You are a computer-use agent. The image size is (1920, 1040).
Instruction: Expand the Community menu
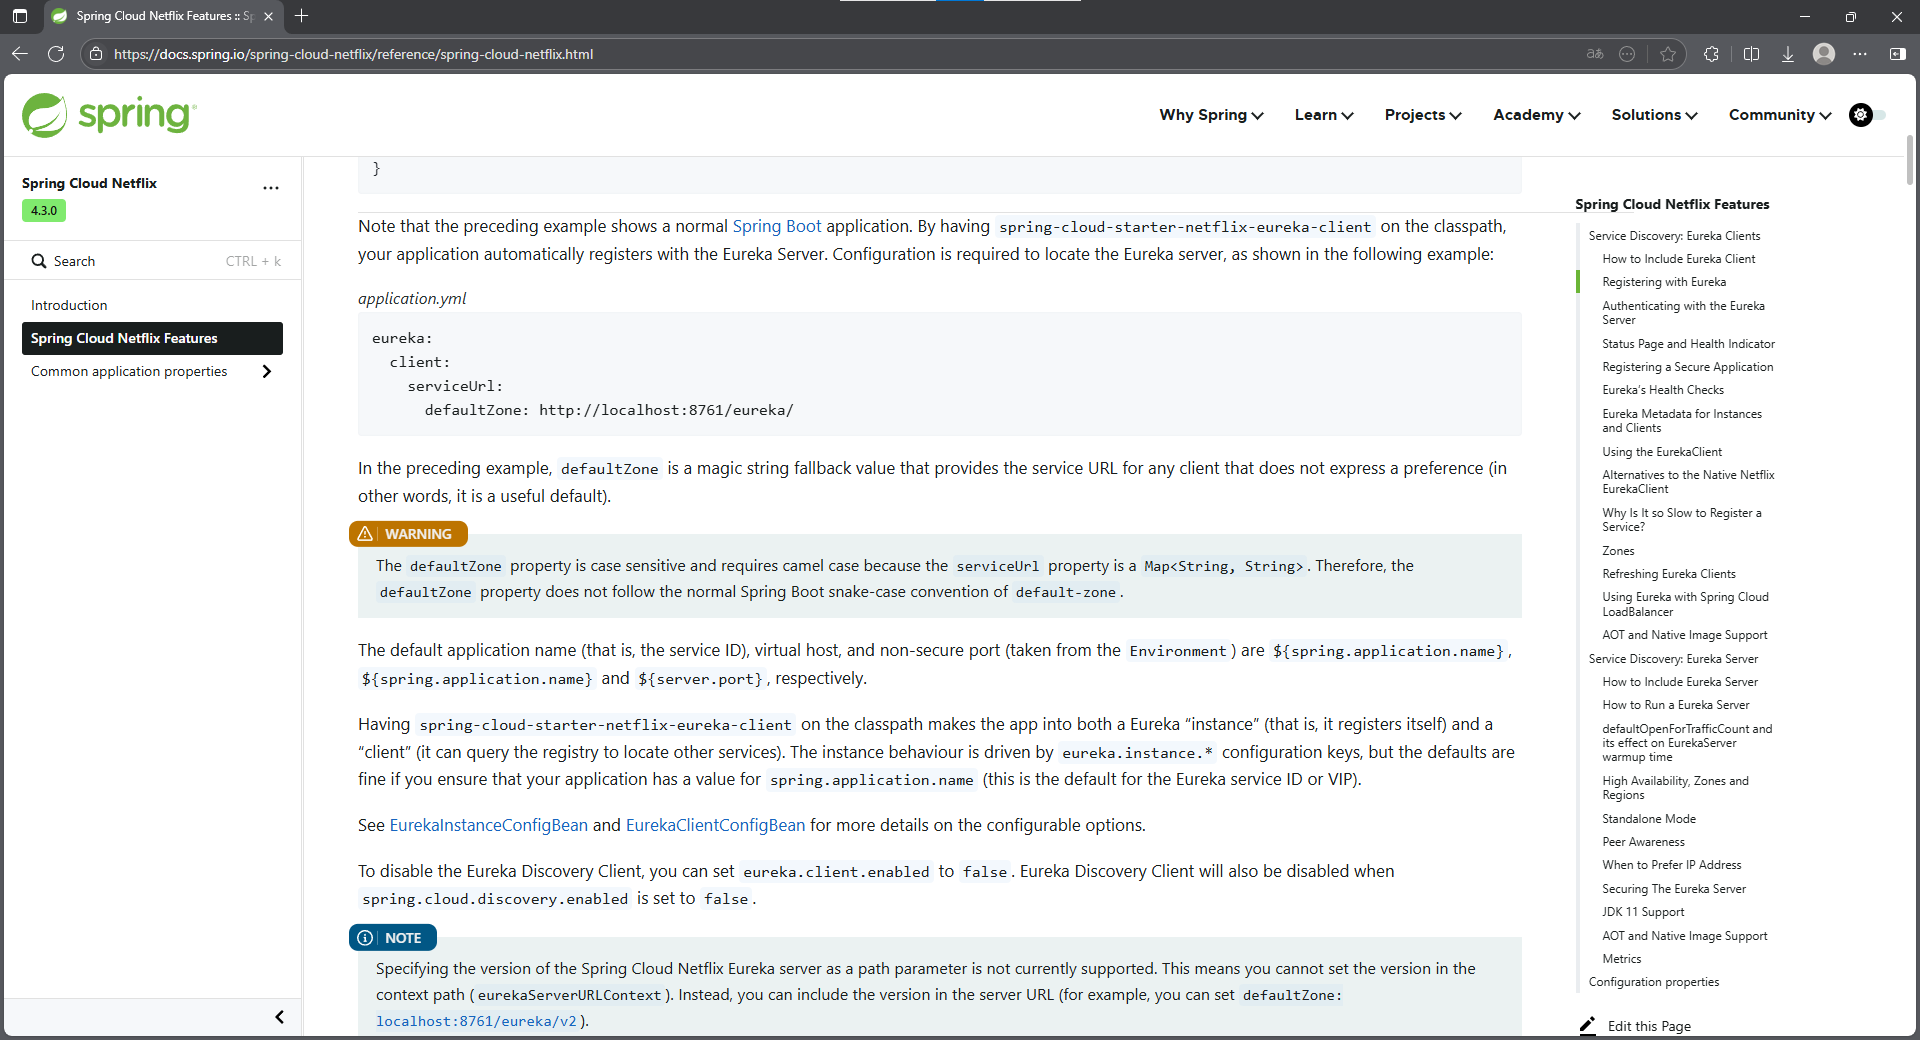(x=1780, y=115)
